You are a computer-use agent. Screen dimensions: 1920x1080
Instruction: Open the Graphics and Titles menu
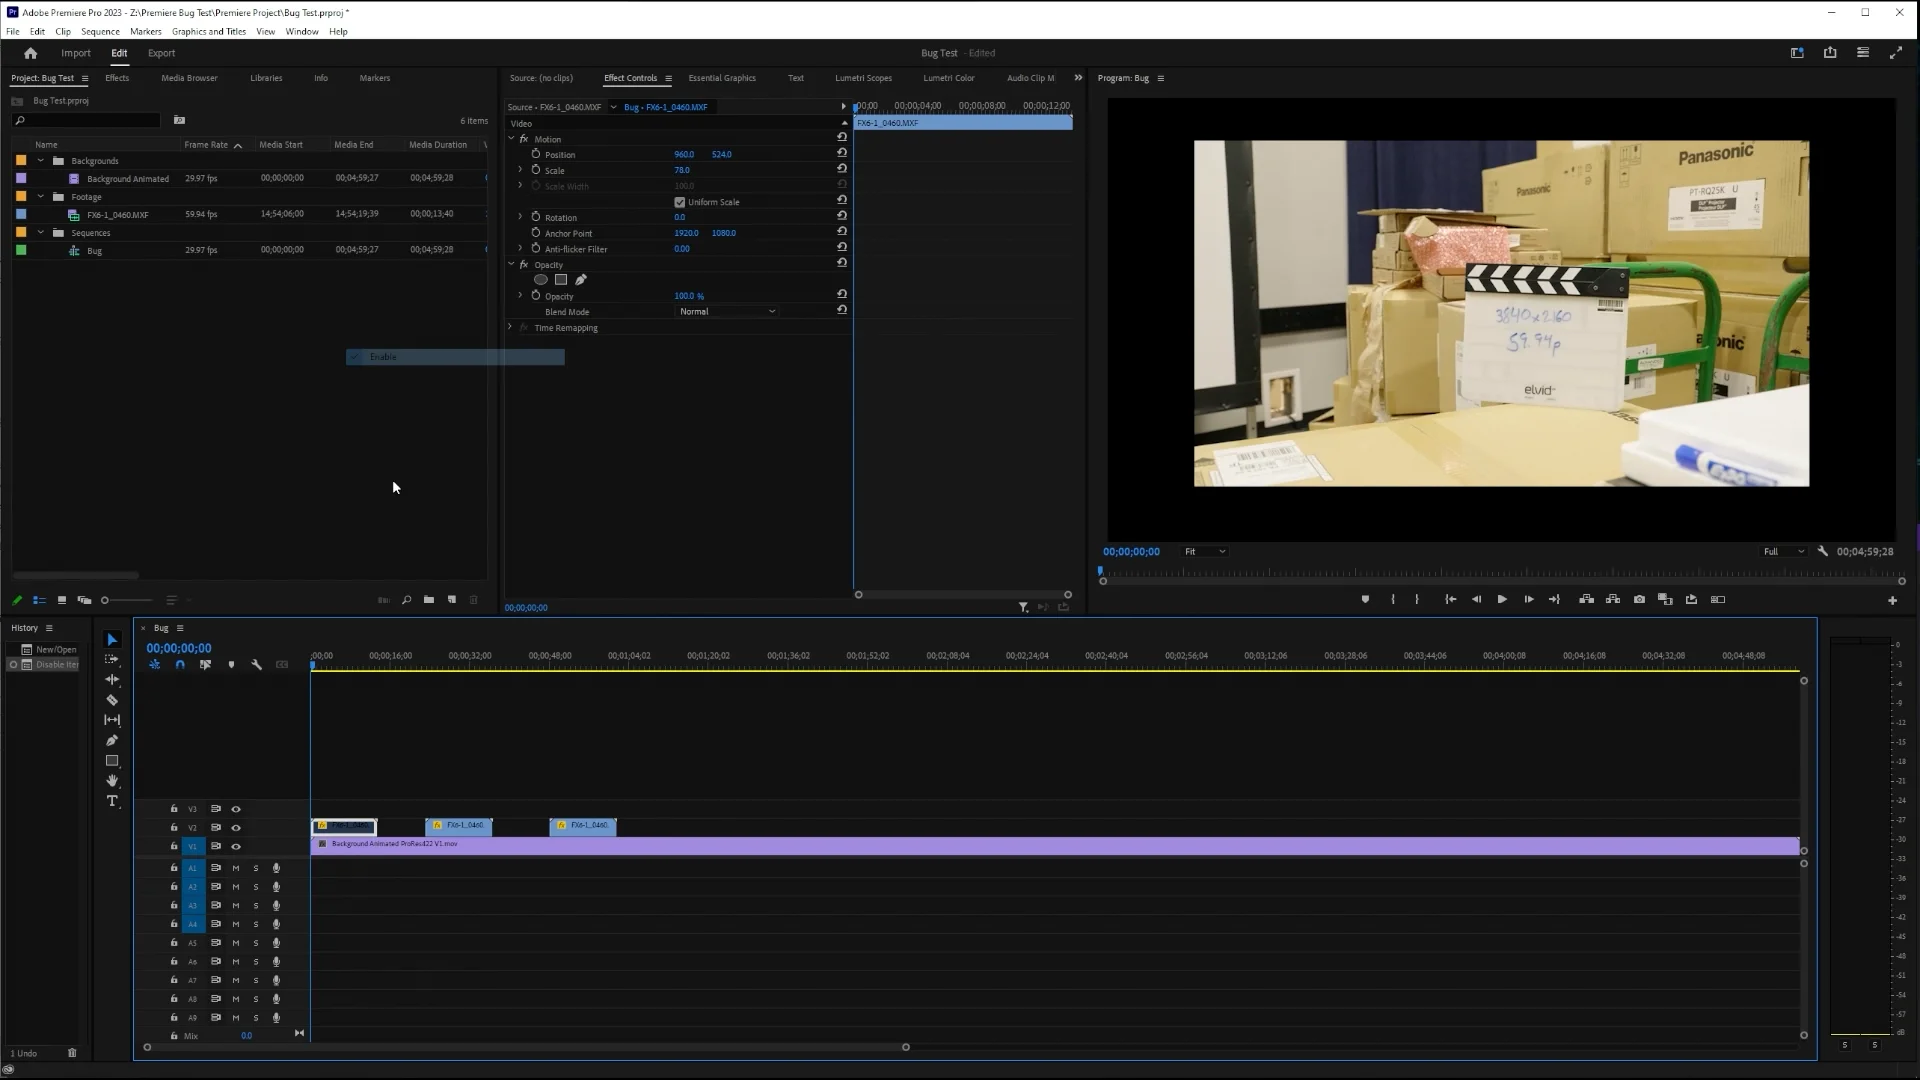coord(208,31)
